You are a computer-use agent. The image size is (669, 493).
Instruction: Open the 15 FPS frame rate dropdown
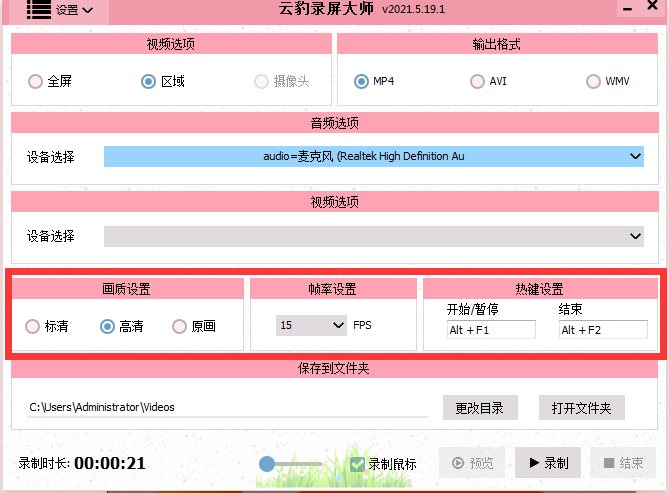pyautogui.click(x=311, y=325)
